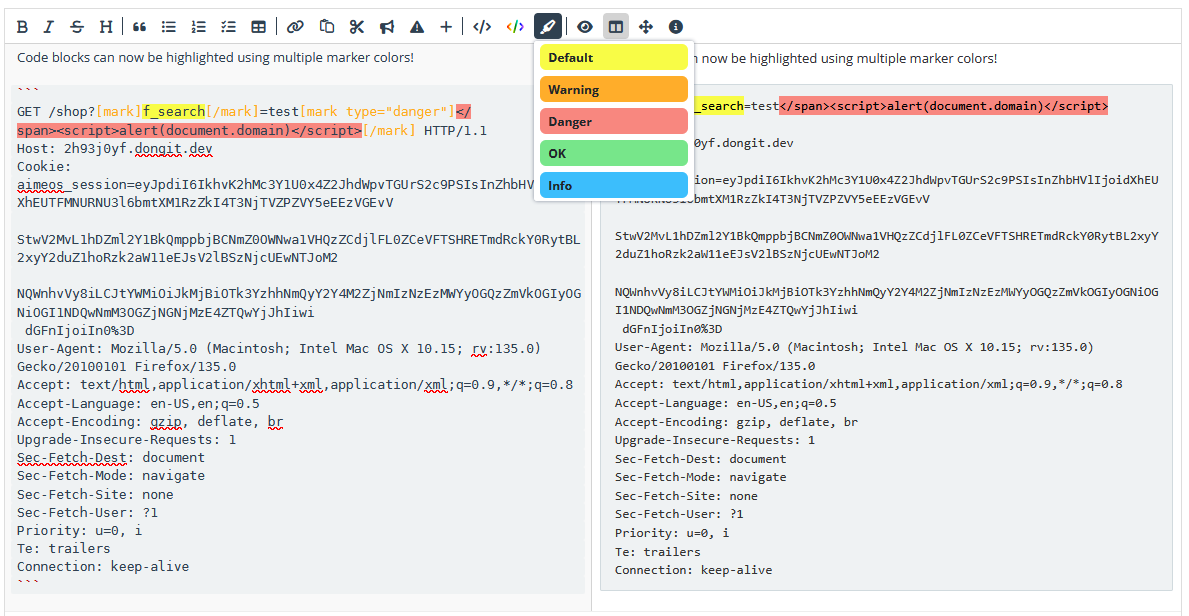Viewport: 1189px width, 616px height.
Task: Choose the red Danger marker color
Action: (x=613, y=121)
